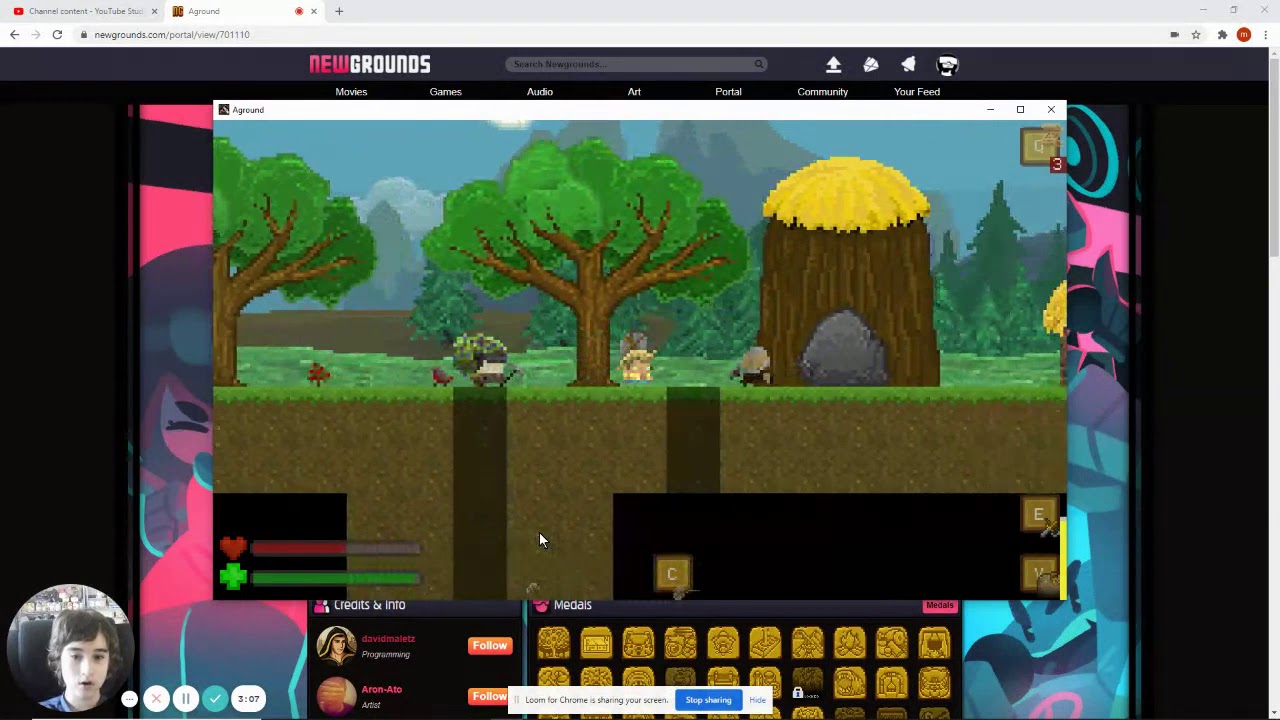Open the Chrome three-dot menu
This screenshot has width=1280, height=720.
(1264, 34)
